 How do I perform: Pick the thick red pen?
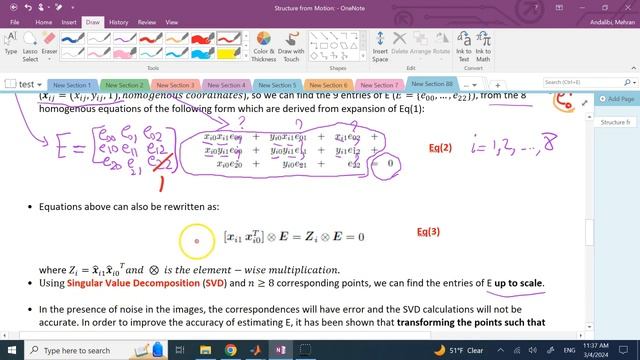[151, 39]
